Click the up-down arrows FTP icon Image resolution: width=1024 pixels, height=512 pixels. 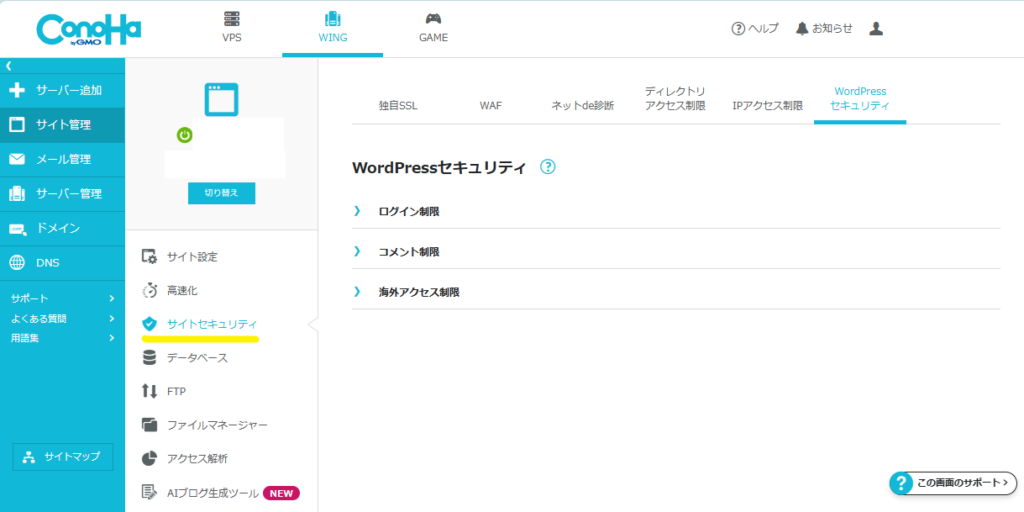pyautogui.click(x=150, y=391)
